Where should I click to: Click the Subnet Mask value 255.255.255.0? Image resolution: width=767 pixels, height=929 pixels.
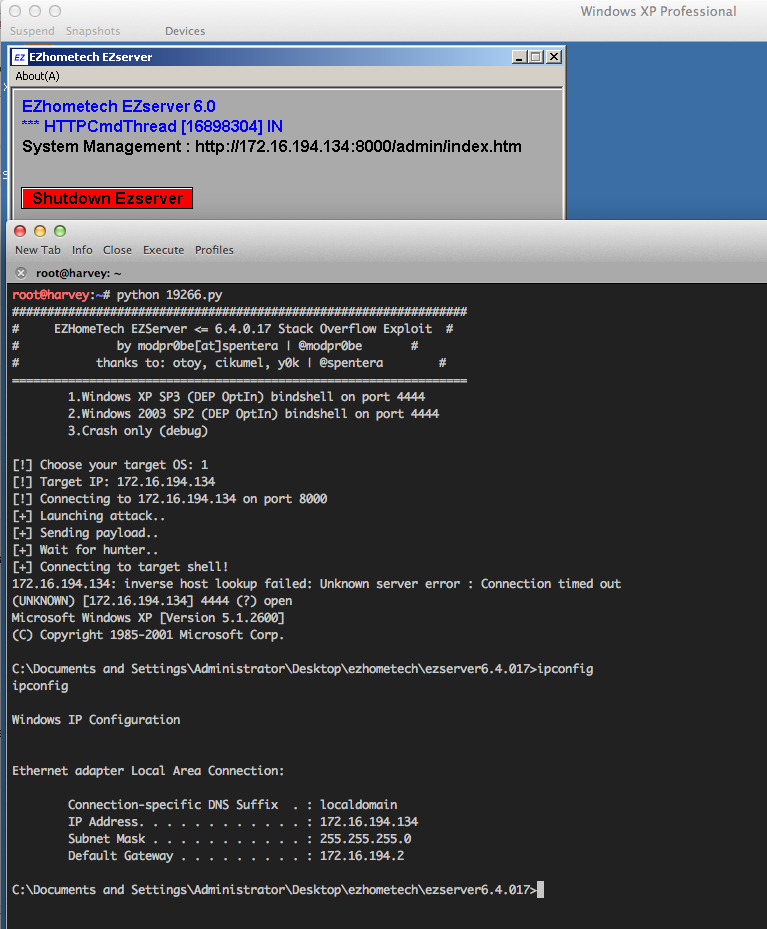click(365, 839)
